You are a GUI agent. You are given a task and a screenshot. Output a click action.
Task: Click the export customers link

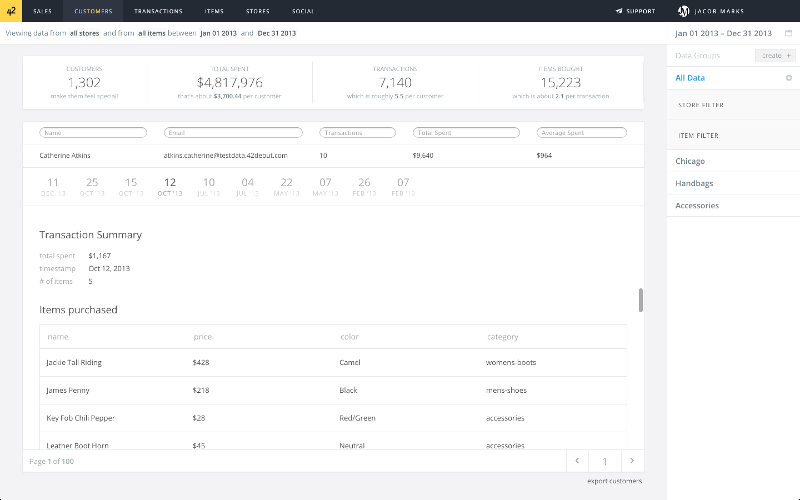click(x=614, y=481)
